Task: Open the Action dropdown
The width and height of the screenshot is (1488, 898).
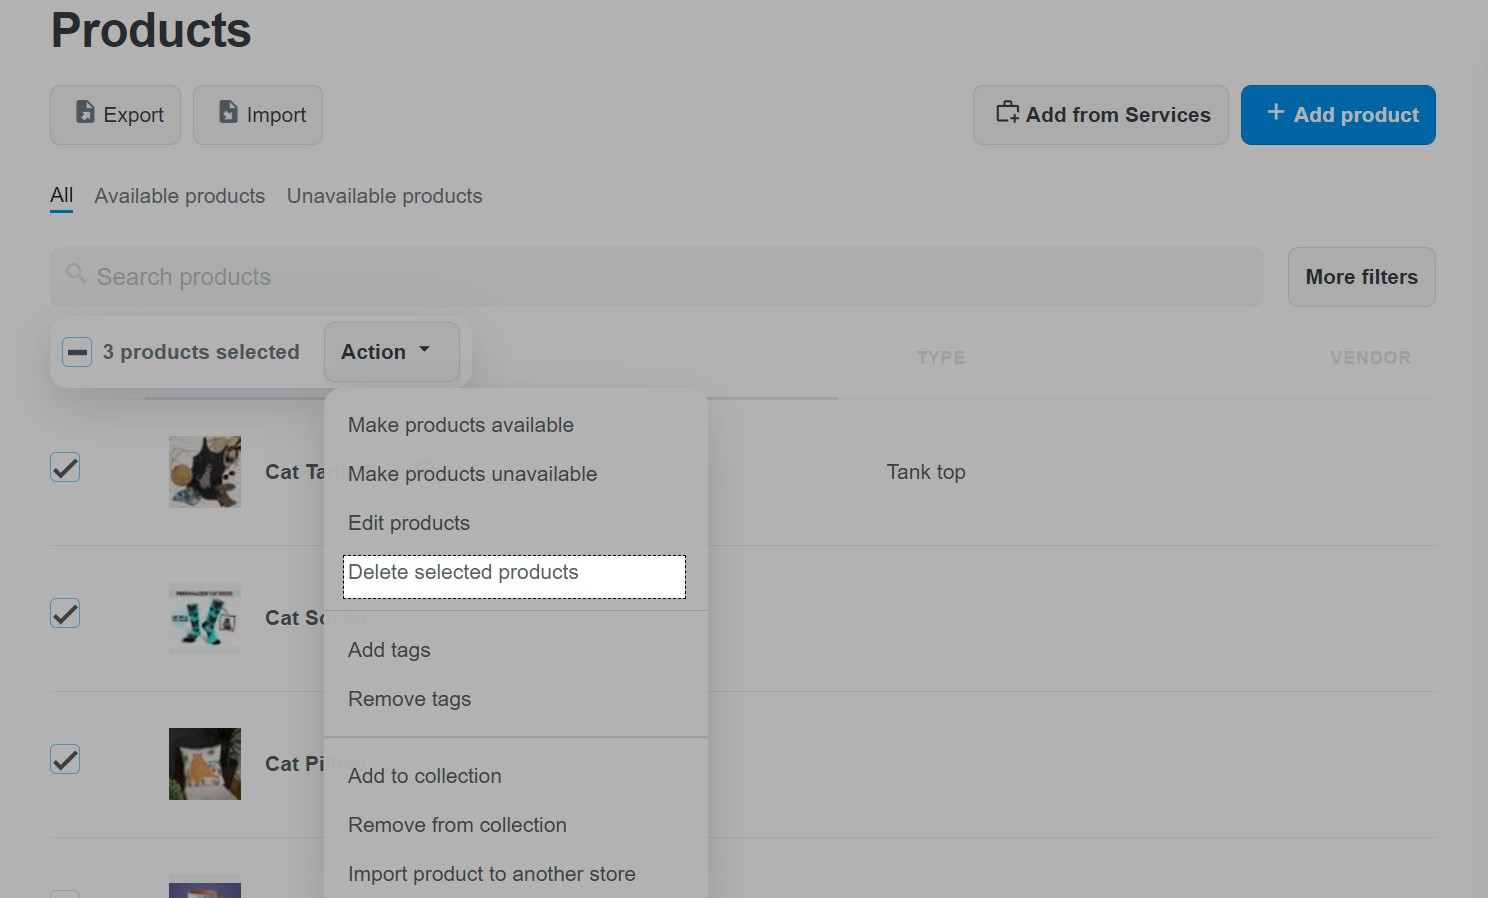Action: coord(390,351)
